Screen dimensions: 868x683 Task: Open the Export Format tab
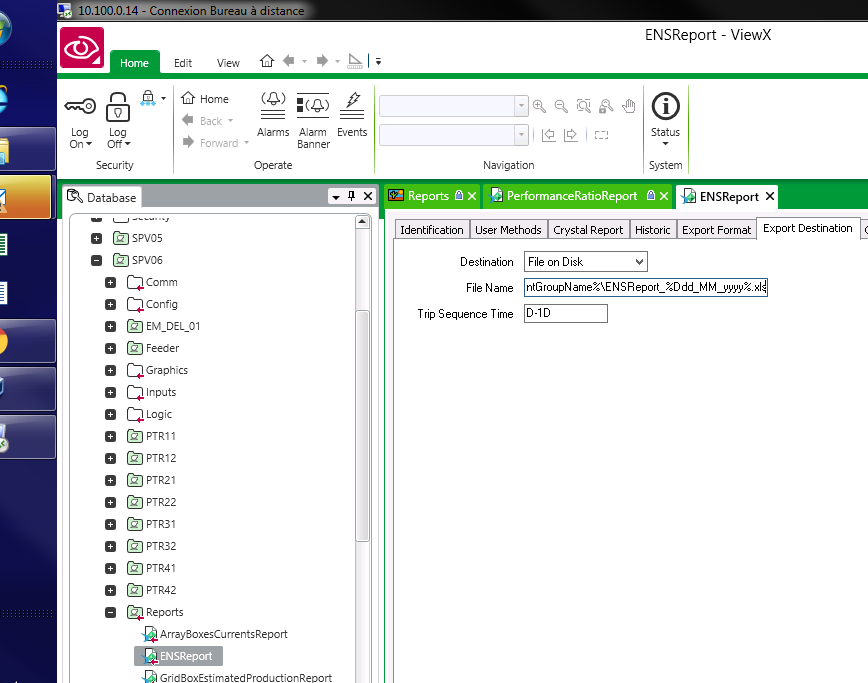coord(716,230)
